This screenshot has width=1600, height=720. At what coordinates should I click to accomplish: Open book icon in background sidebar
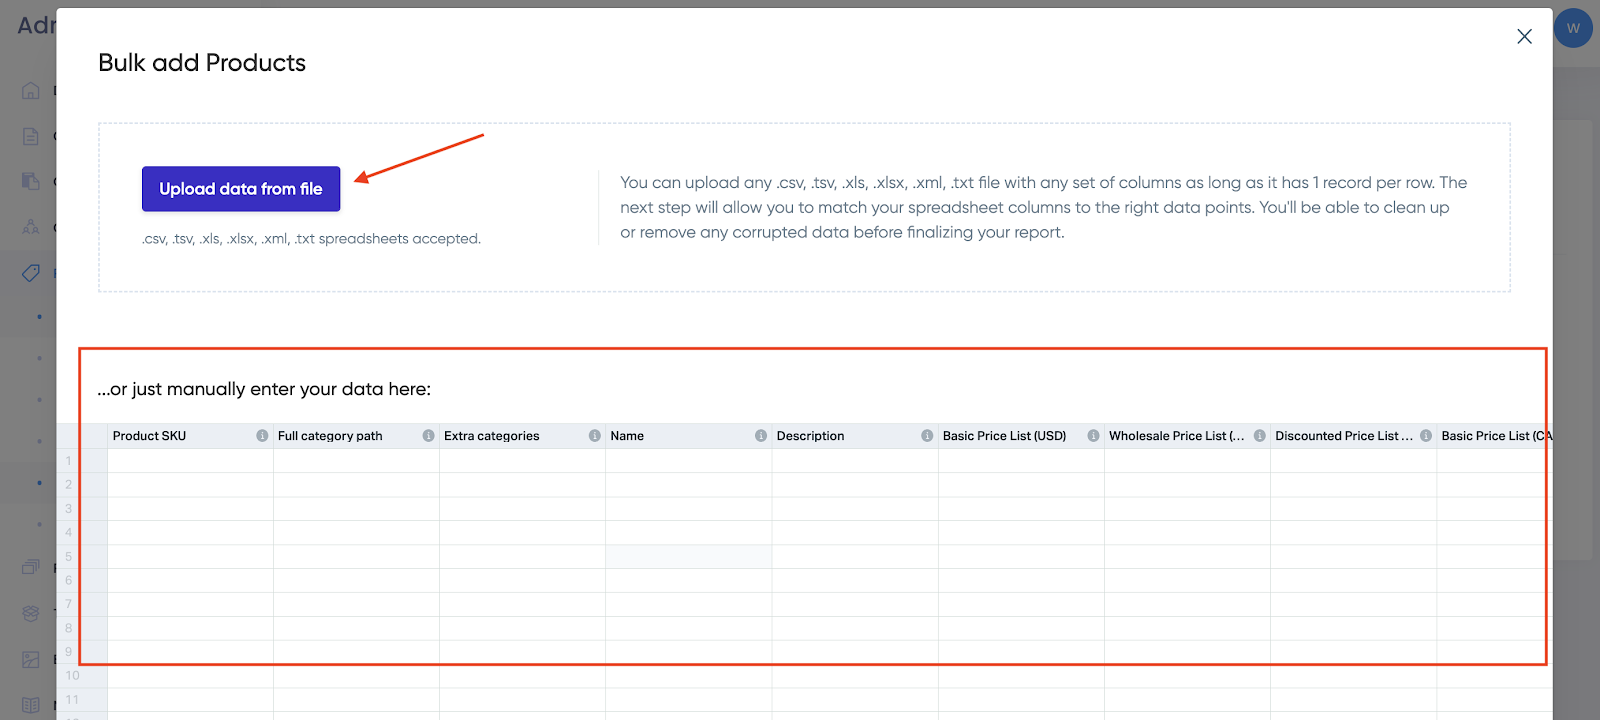(31, 705)
